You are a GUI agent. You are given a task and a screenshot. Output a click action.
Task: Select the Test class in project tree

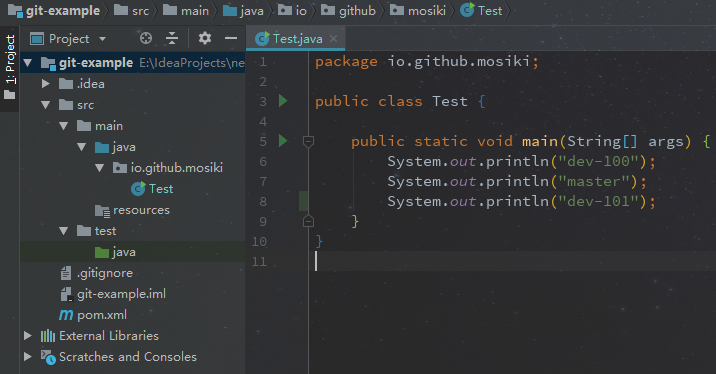161,189
